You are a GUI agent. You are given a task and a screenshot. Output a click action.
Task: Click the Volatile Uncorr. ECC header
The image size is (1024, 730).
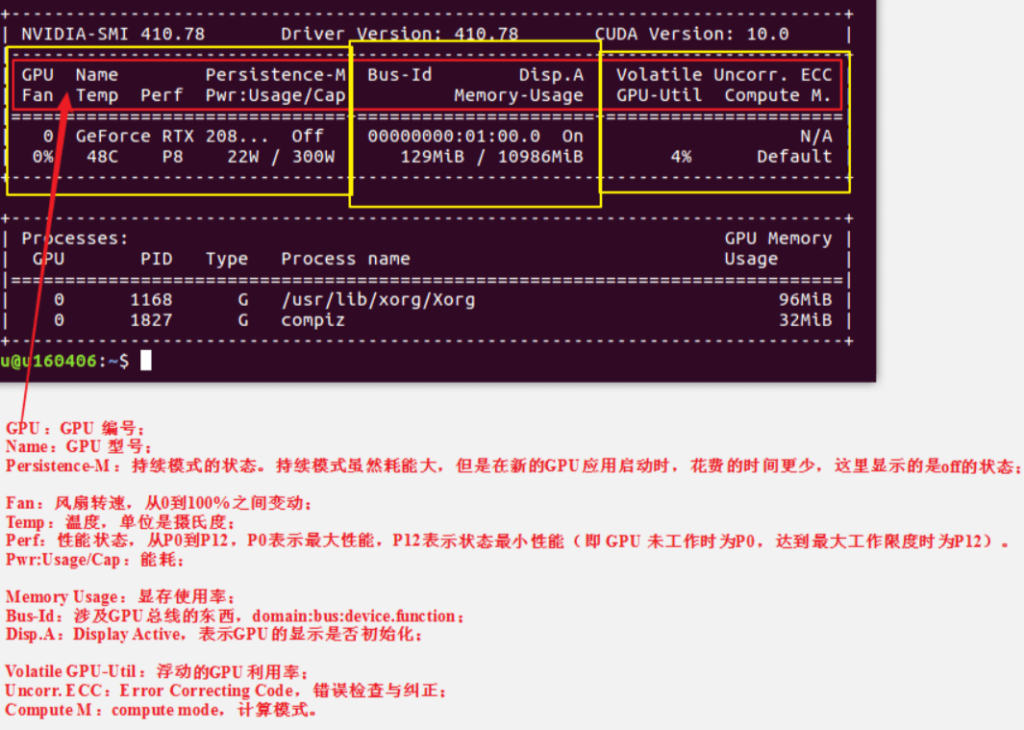tap(724, 75)
